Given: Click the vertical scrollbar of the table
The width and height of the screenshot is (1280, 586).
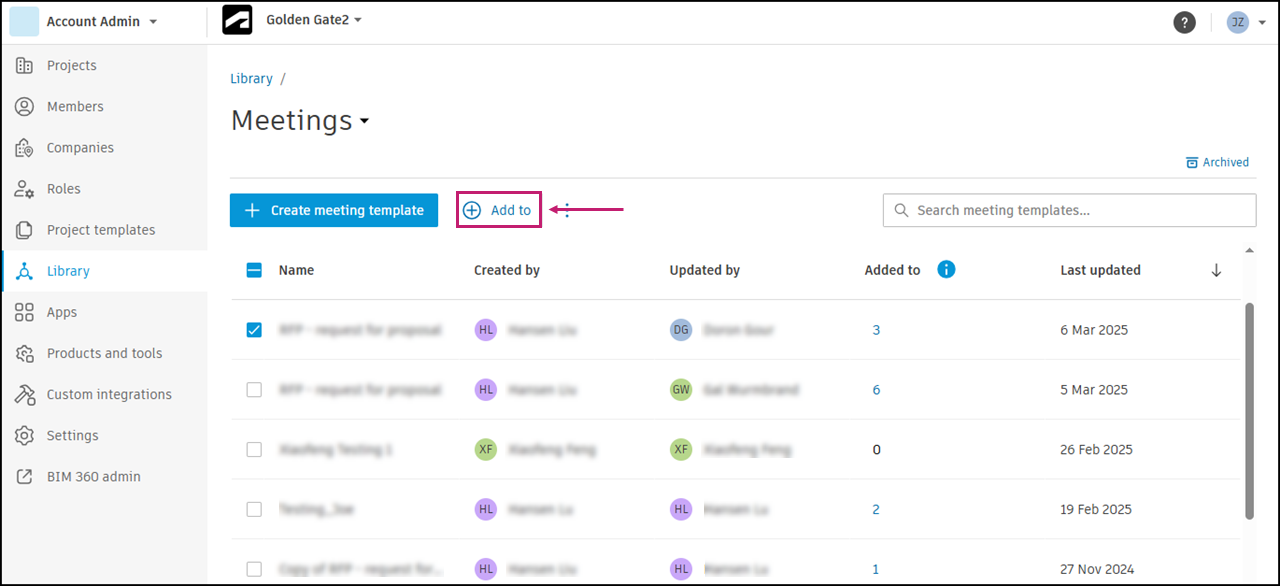Looking at the screenshot, I should tap(1249, 410).
